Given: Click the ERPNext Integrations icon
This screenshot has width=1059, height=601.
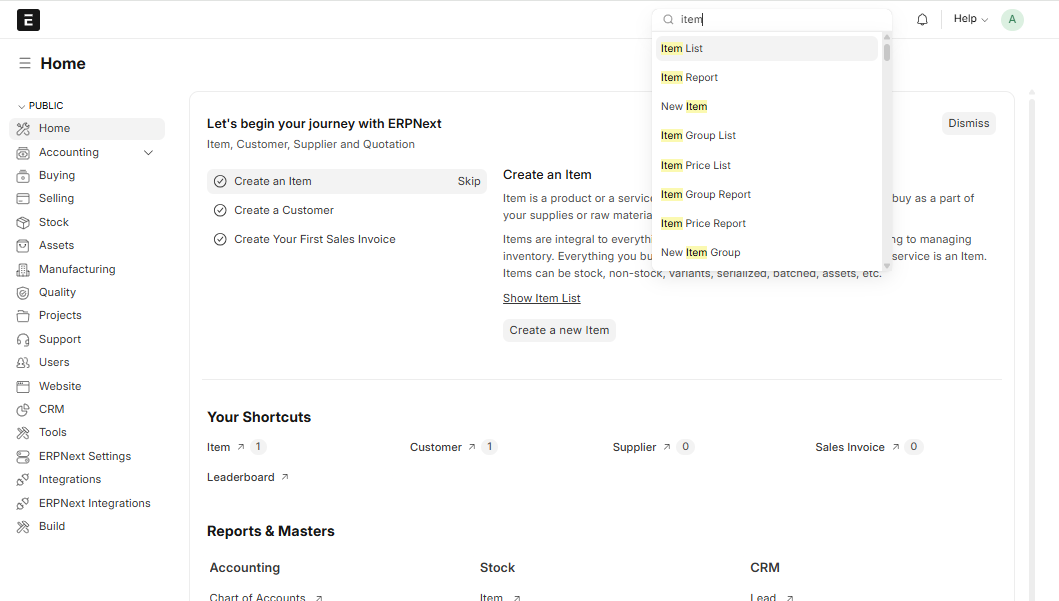Looking at the screenshot, I should click(23, 503).
